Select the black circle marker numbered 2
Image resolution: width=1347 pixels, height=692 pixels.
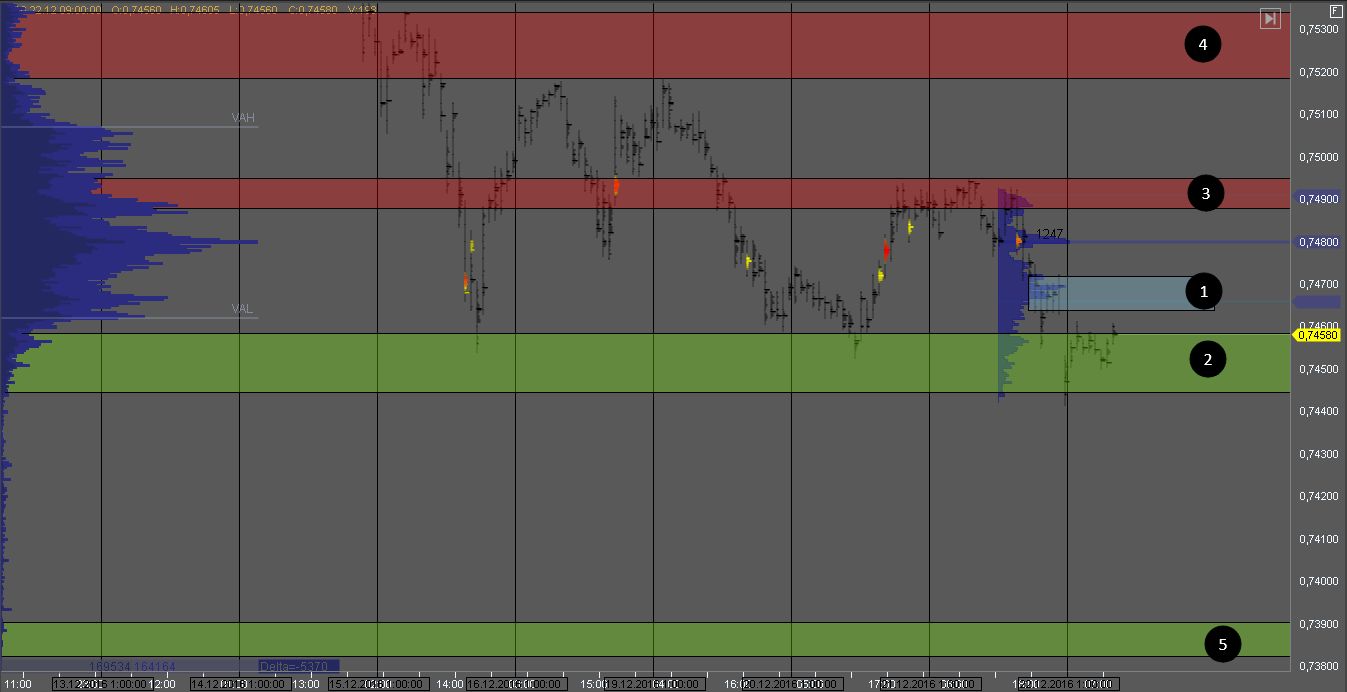[x=1207, y=360]
